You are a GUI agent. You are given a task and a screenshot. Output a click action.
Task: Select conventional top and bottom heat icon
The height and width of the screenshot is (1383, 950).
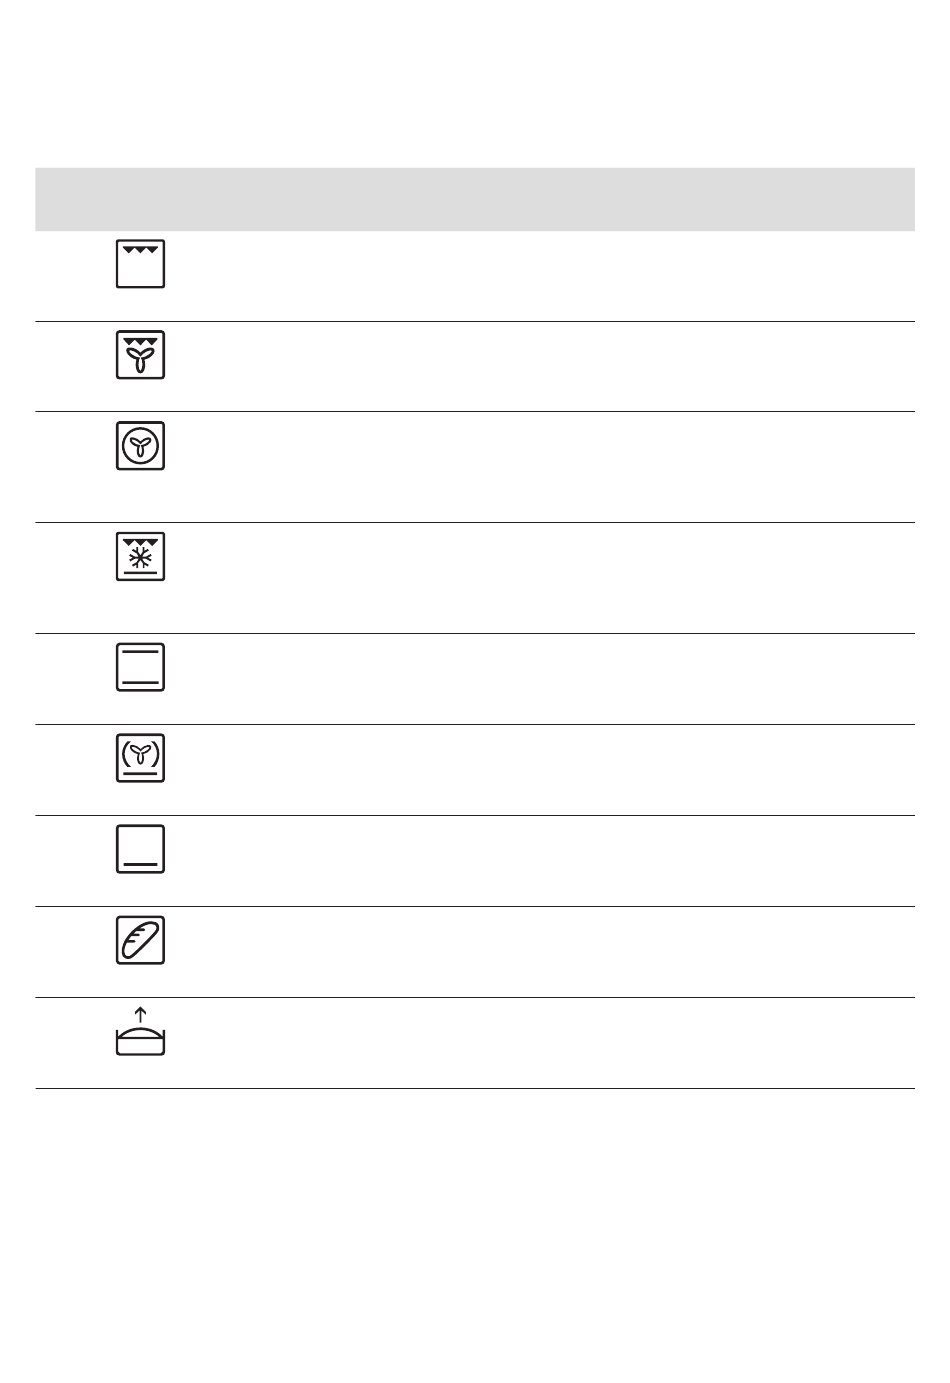140,668
